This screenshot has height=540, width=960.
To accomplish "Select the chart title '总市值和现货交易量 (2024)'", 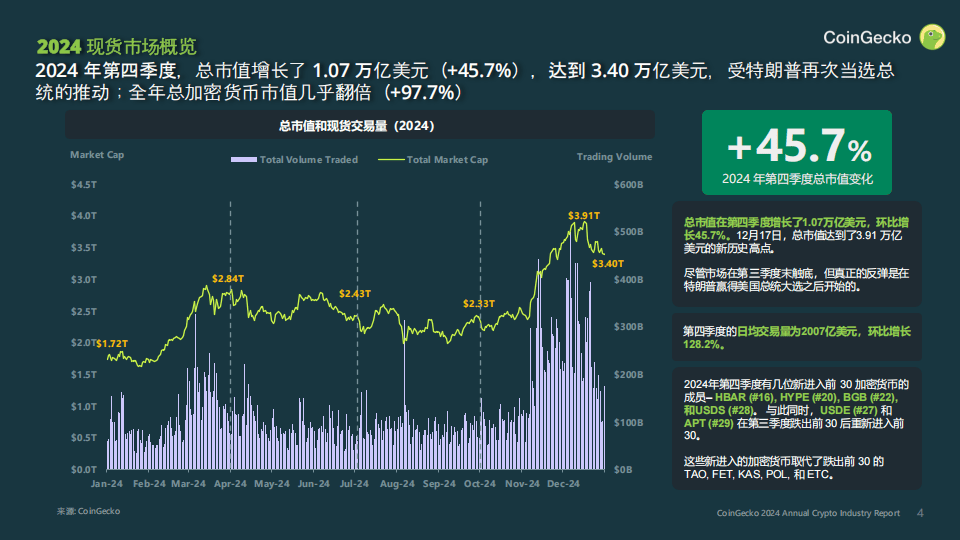I will point(357,126).
